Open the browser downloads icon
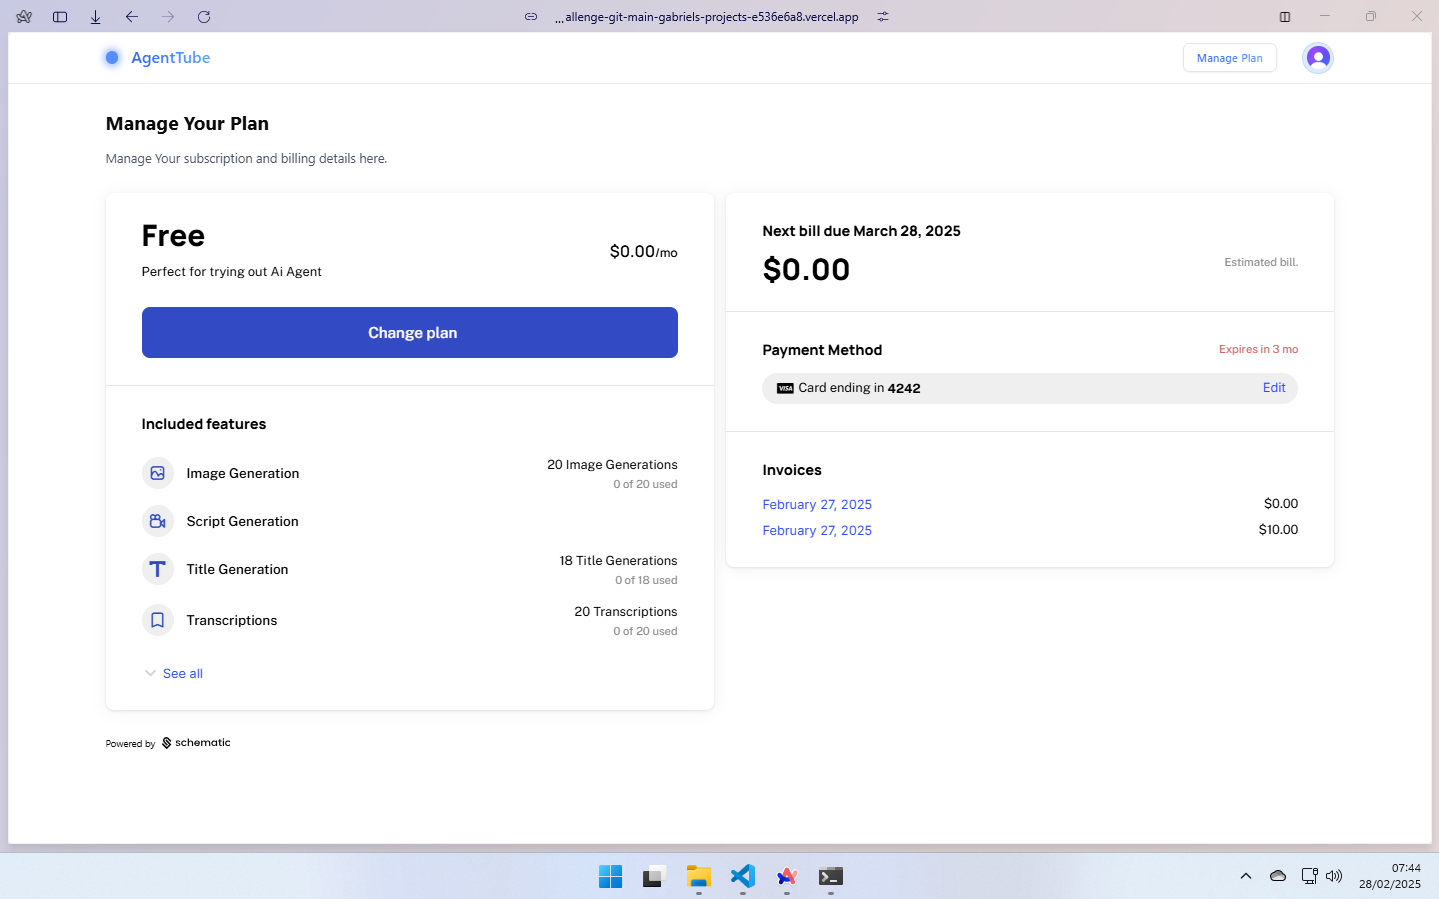 [x=95, y=16]
